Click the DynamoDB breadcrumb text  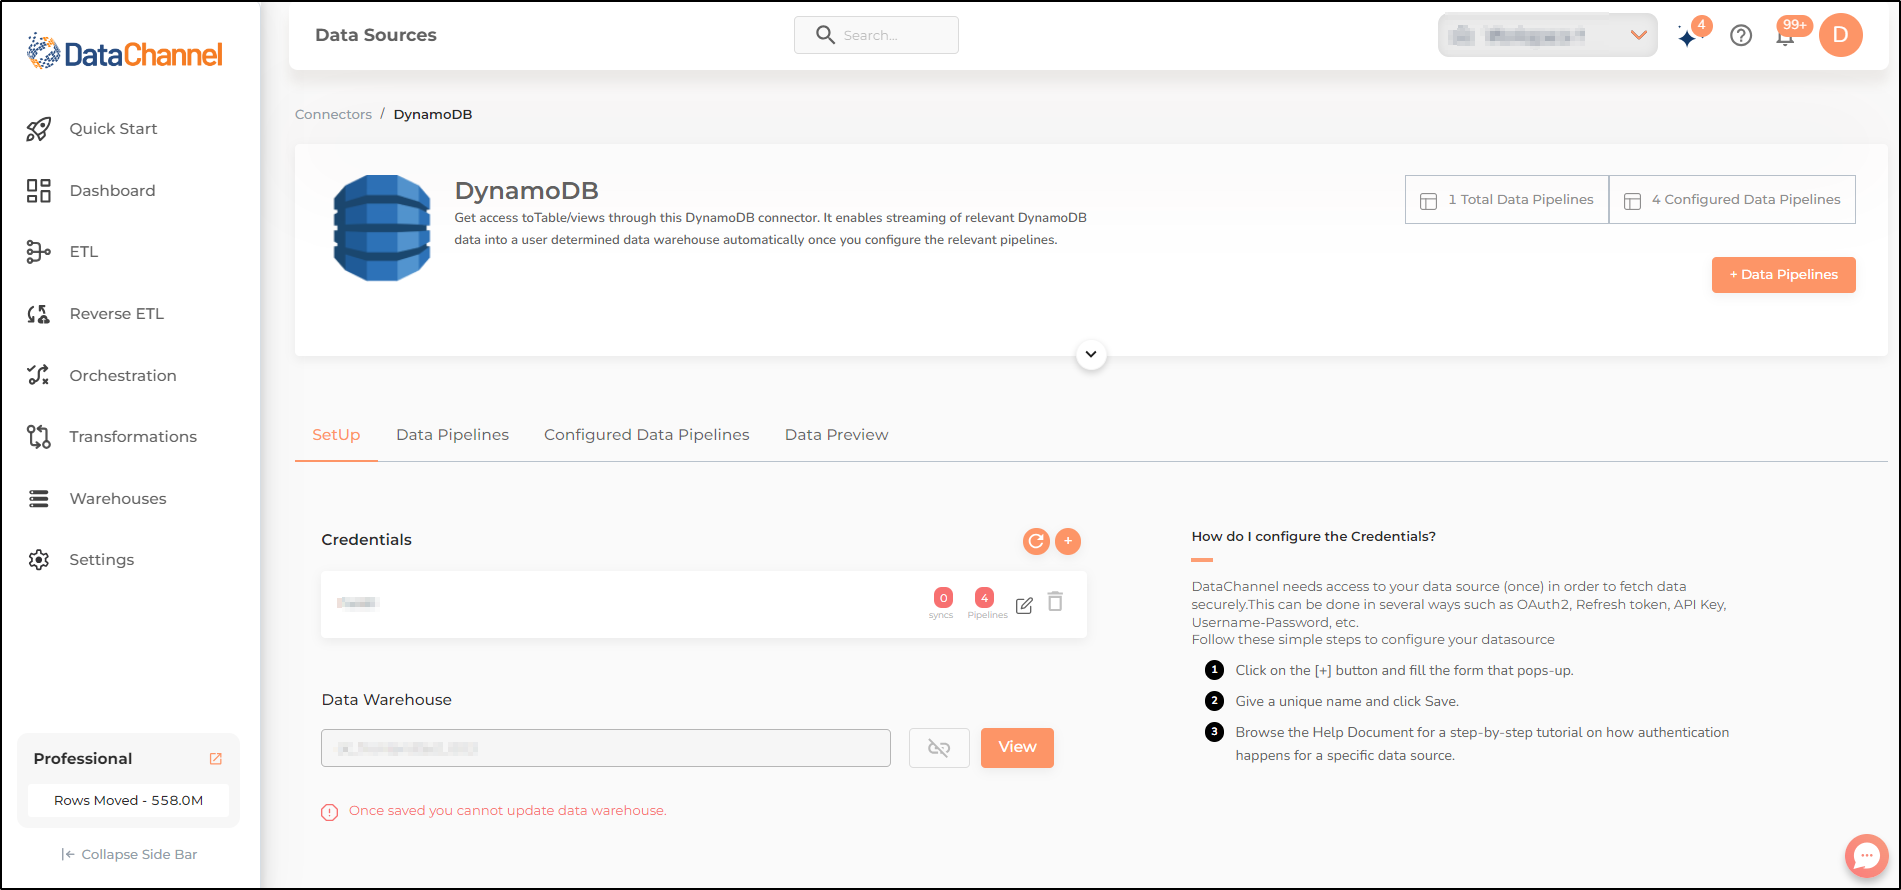pyautogui.click(x=433, y=114)
